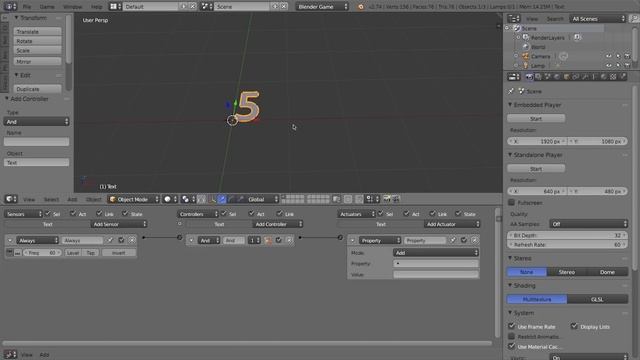Click the Duplicate button

pos(38,89)
